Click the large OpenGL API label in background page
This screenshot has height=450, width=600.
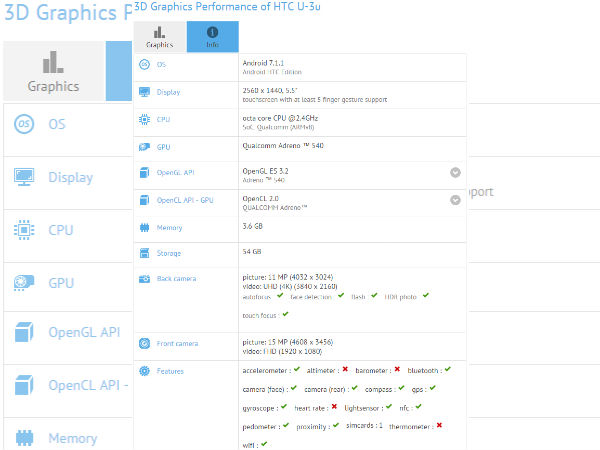[84, 332]
